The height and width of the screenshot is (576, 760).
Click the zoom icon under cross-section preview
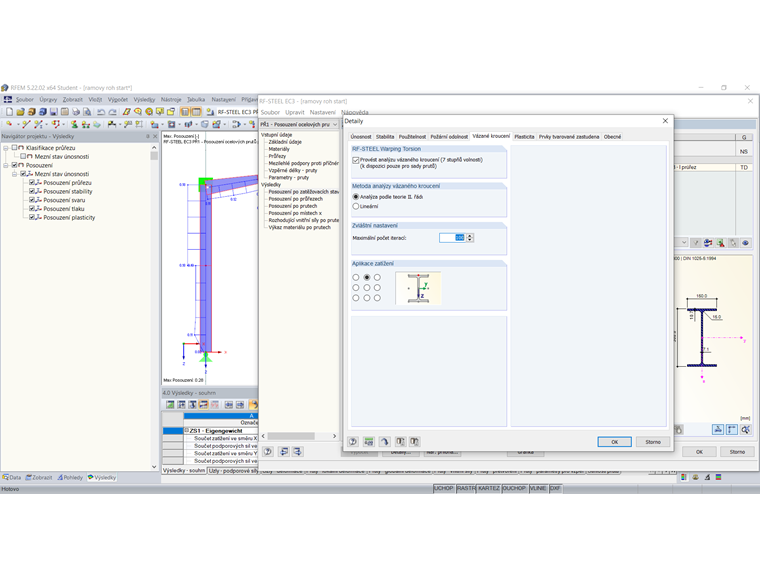pos(745,430)
